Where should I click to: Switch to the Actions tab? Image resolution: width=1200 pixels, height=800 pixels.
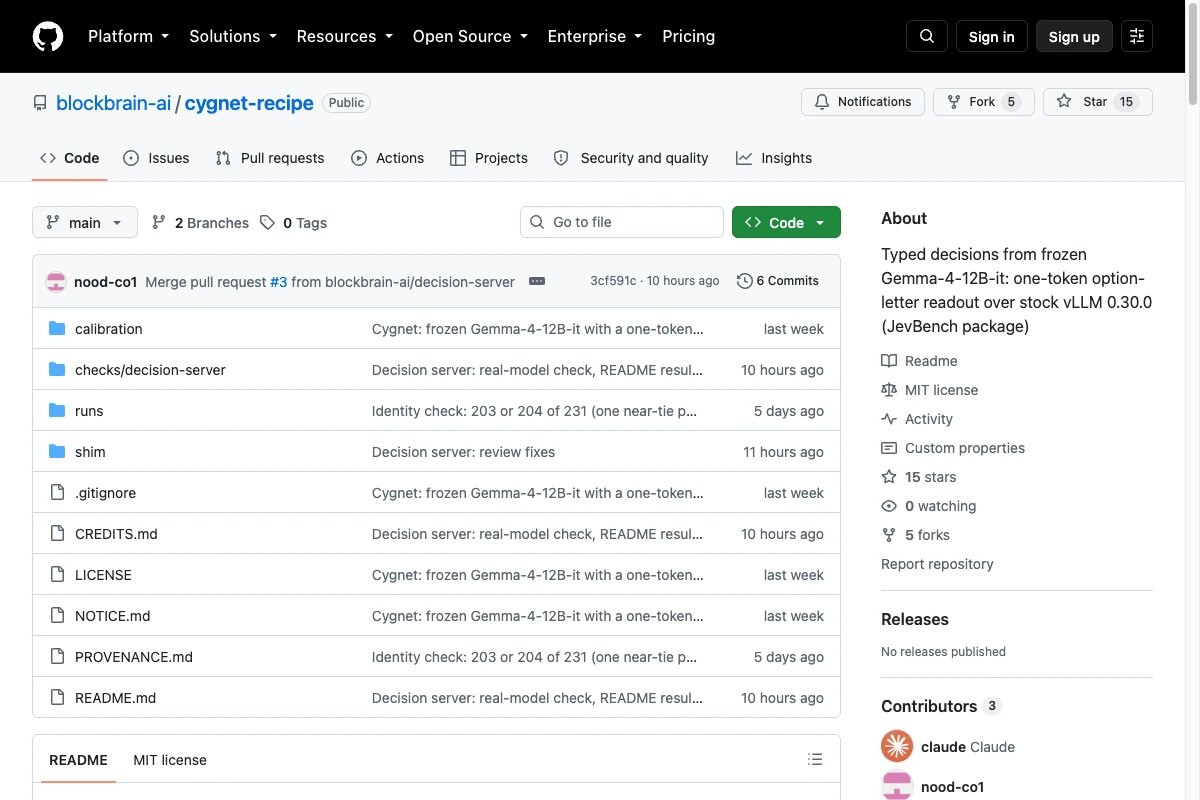[x=388, y=158]
